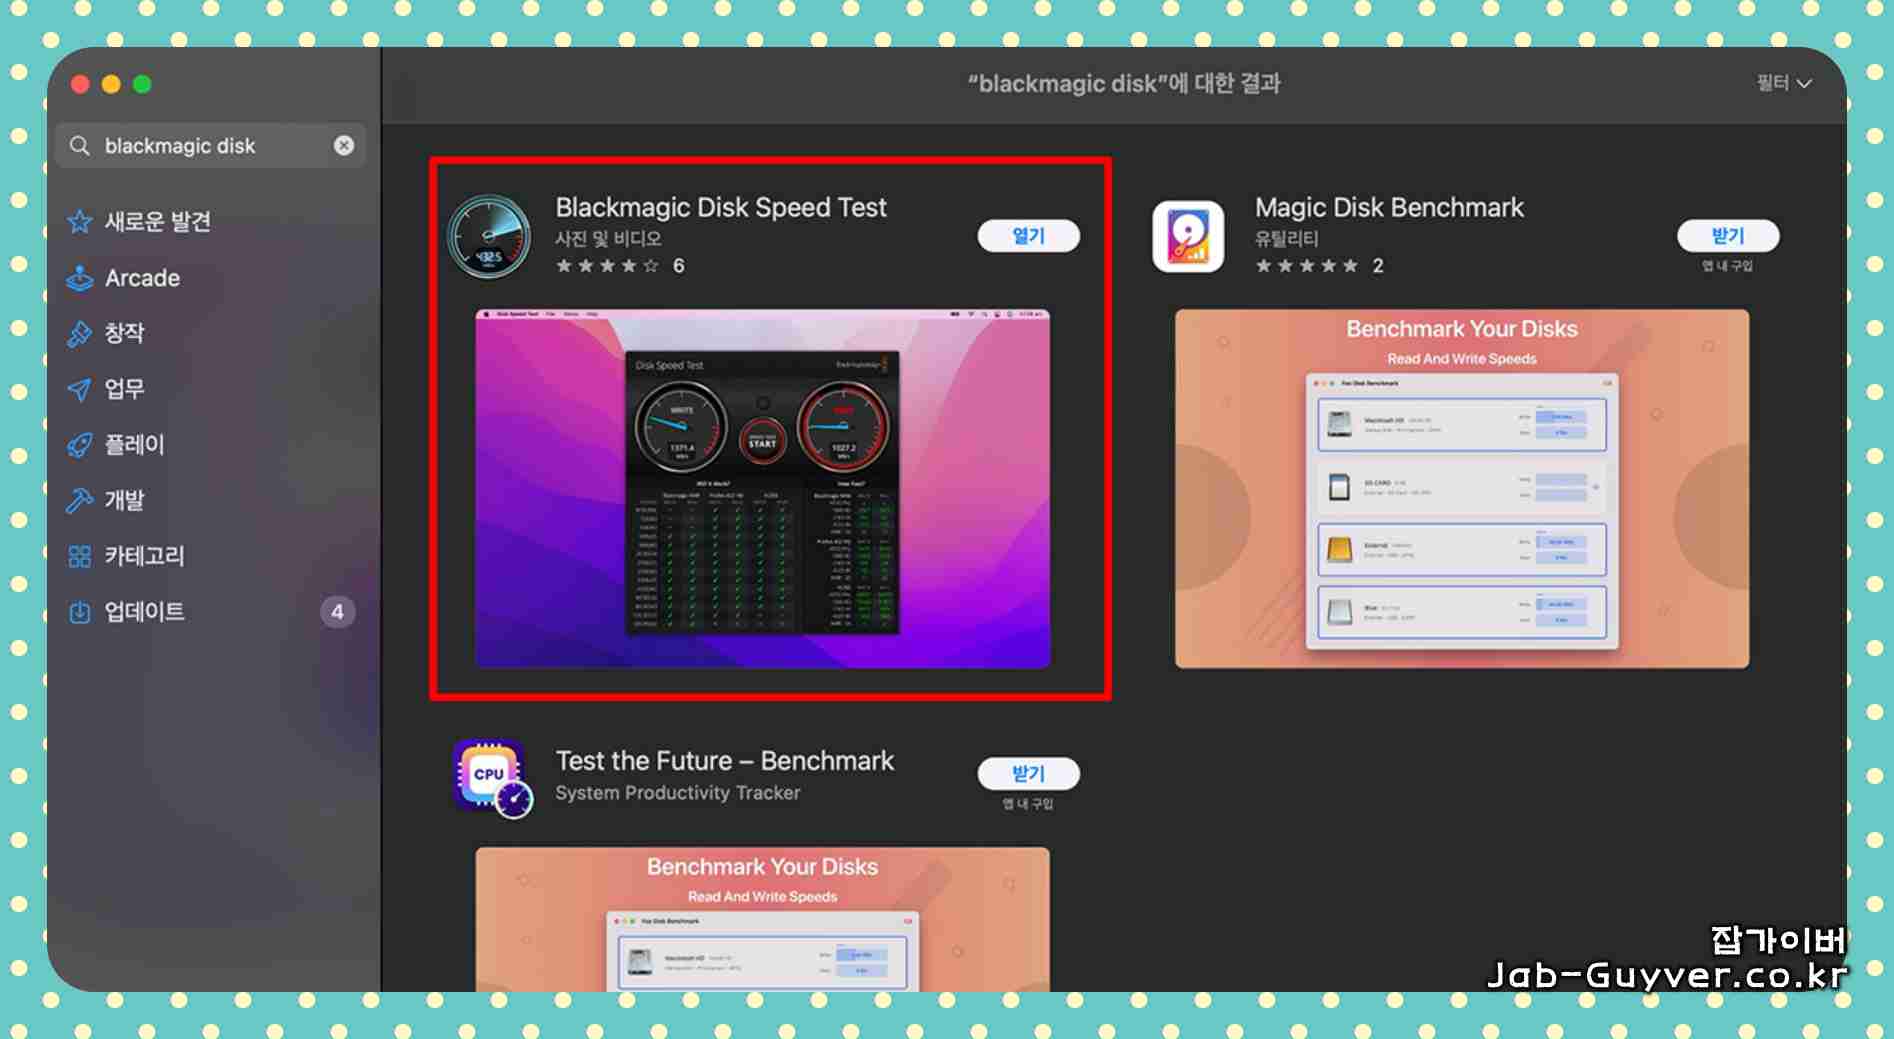This screenshot has width=1894, height=1039.
Task: Click the green fullscreen window button
Action: coord(142,84)
